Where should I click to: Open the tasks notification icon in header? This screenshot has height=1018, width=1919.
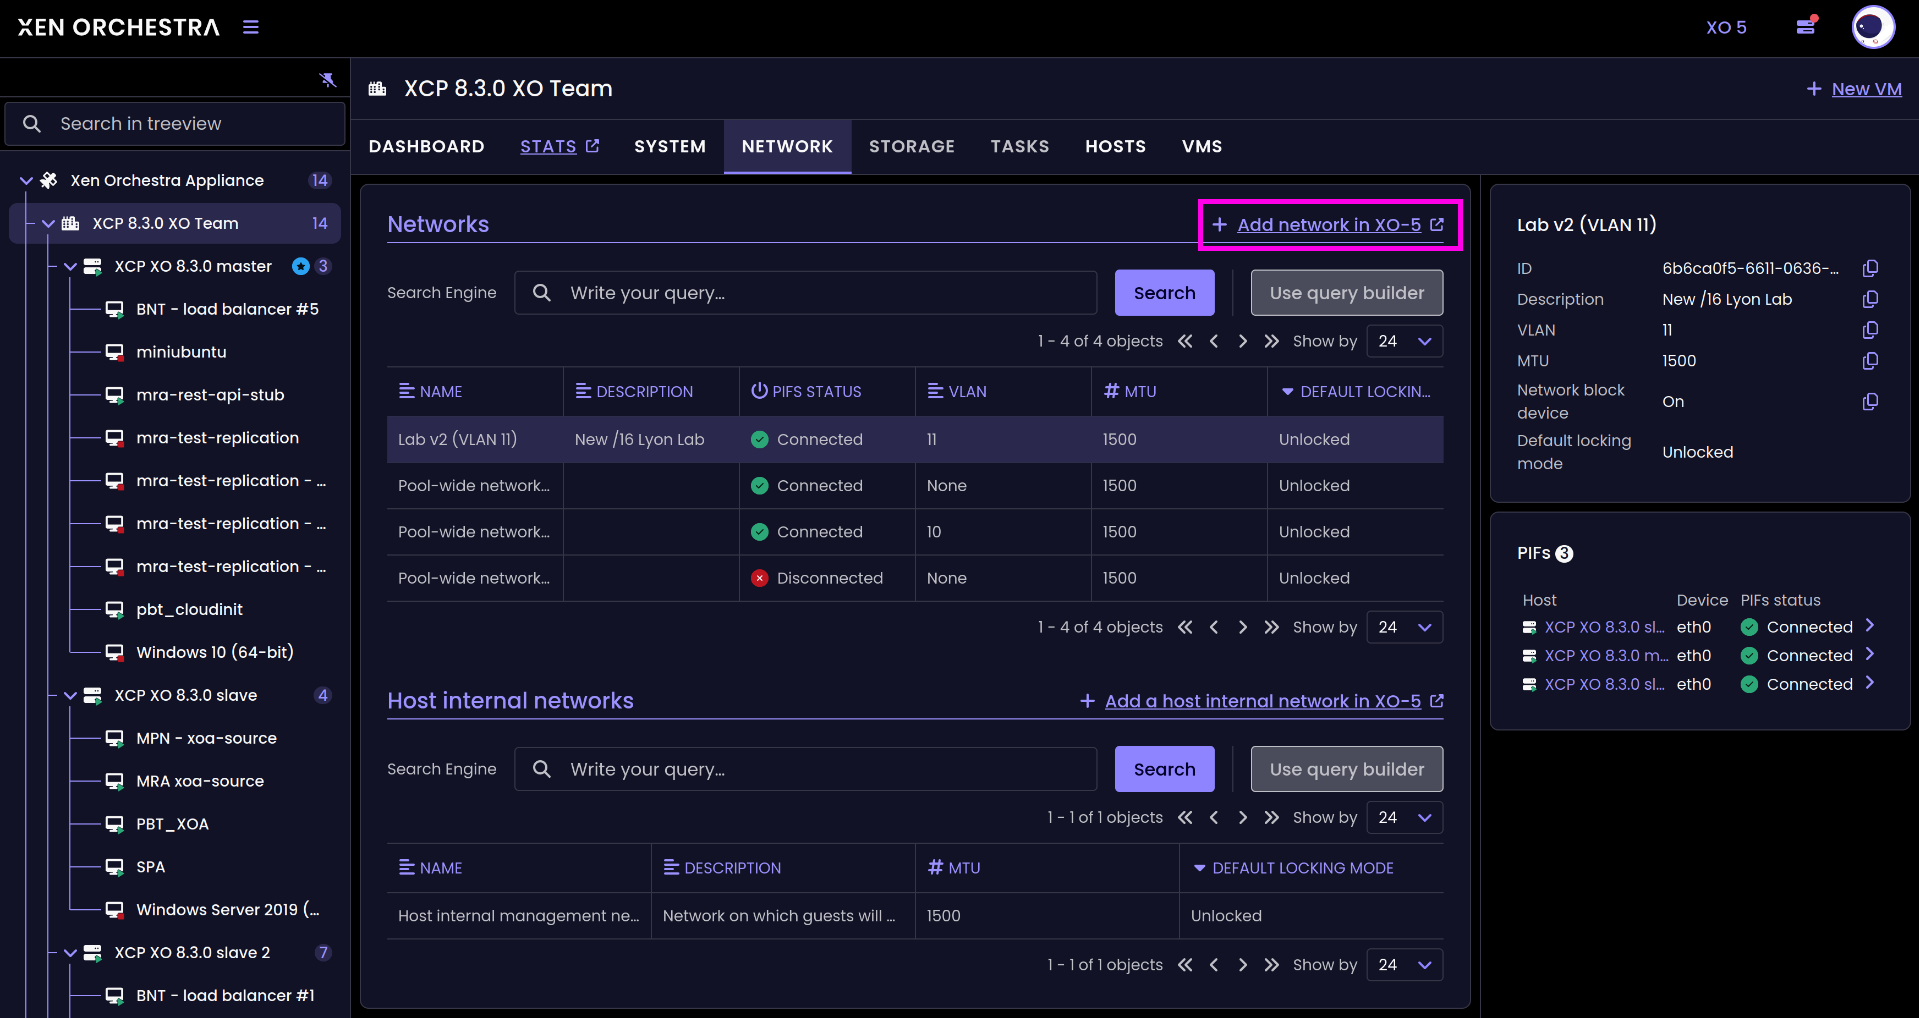1806,27
